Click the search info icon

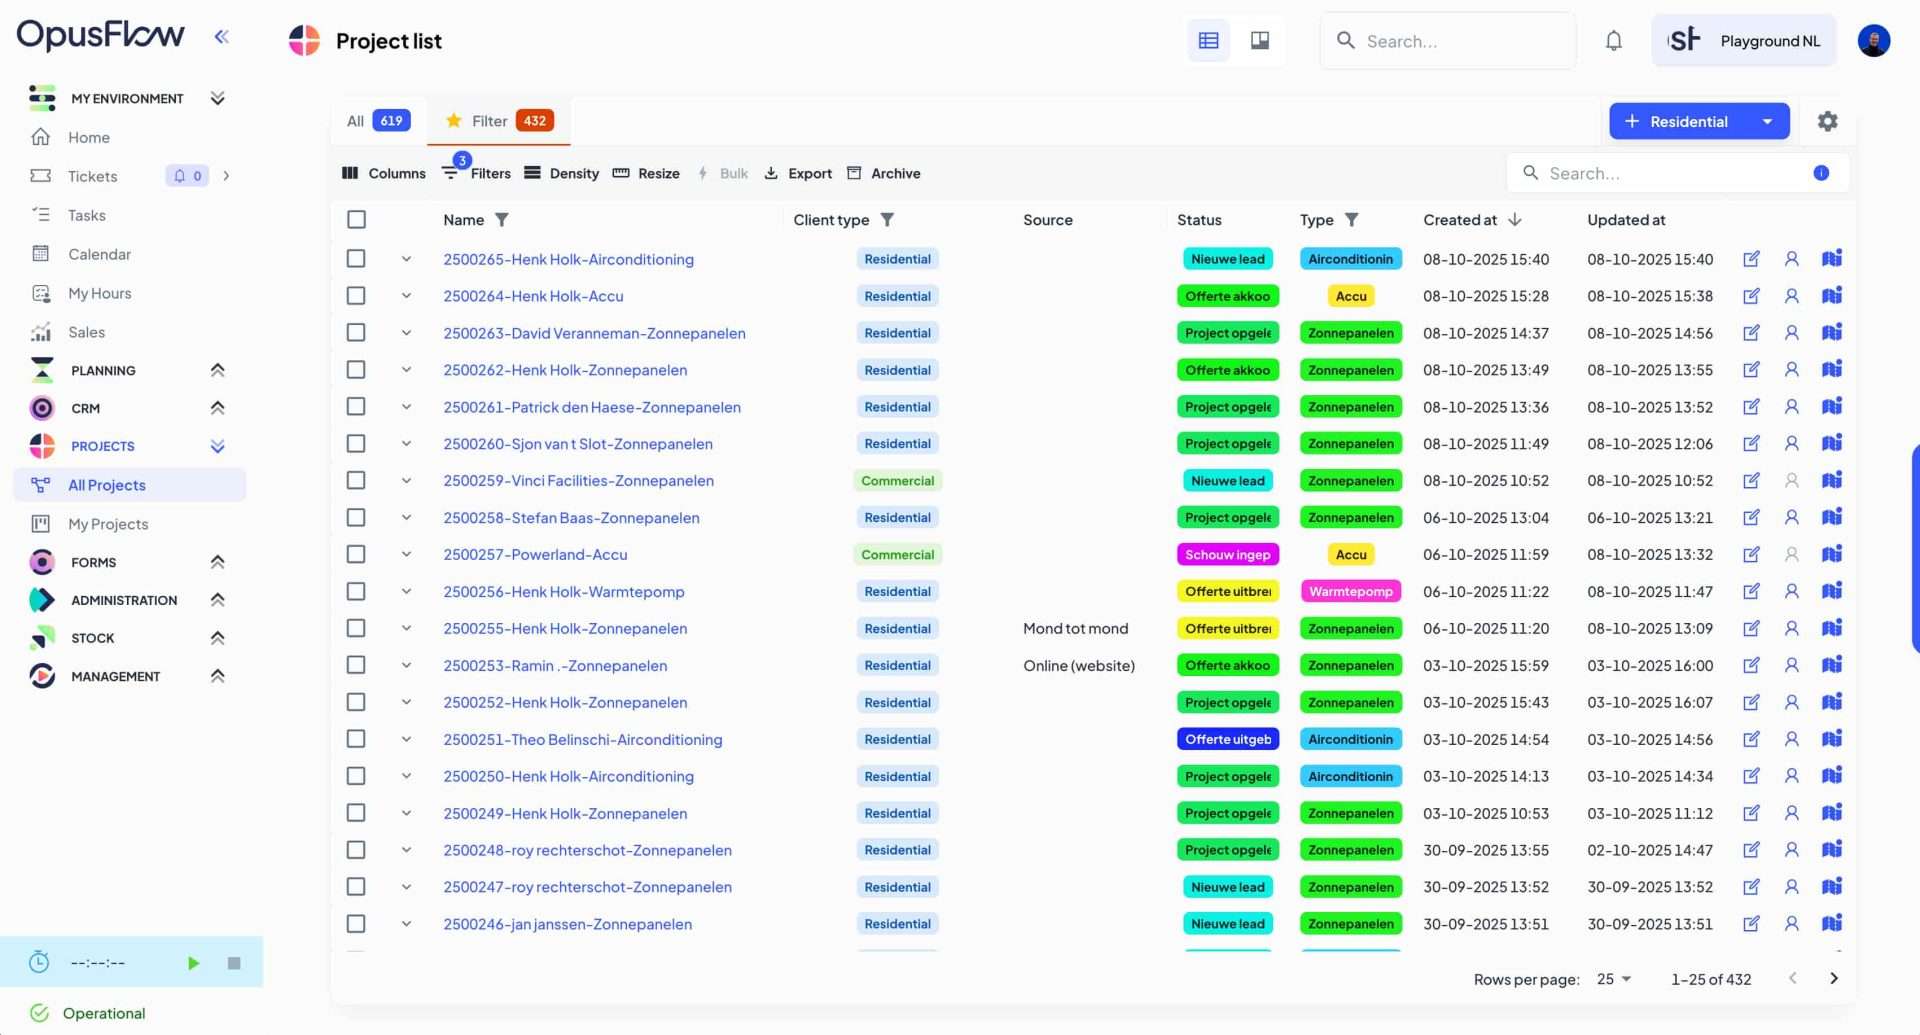coord(1821,173)
